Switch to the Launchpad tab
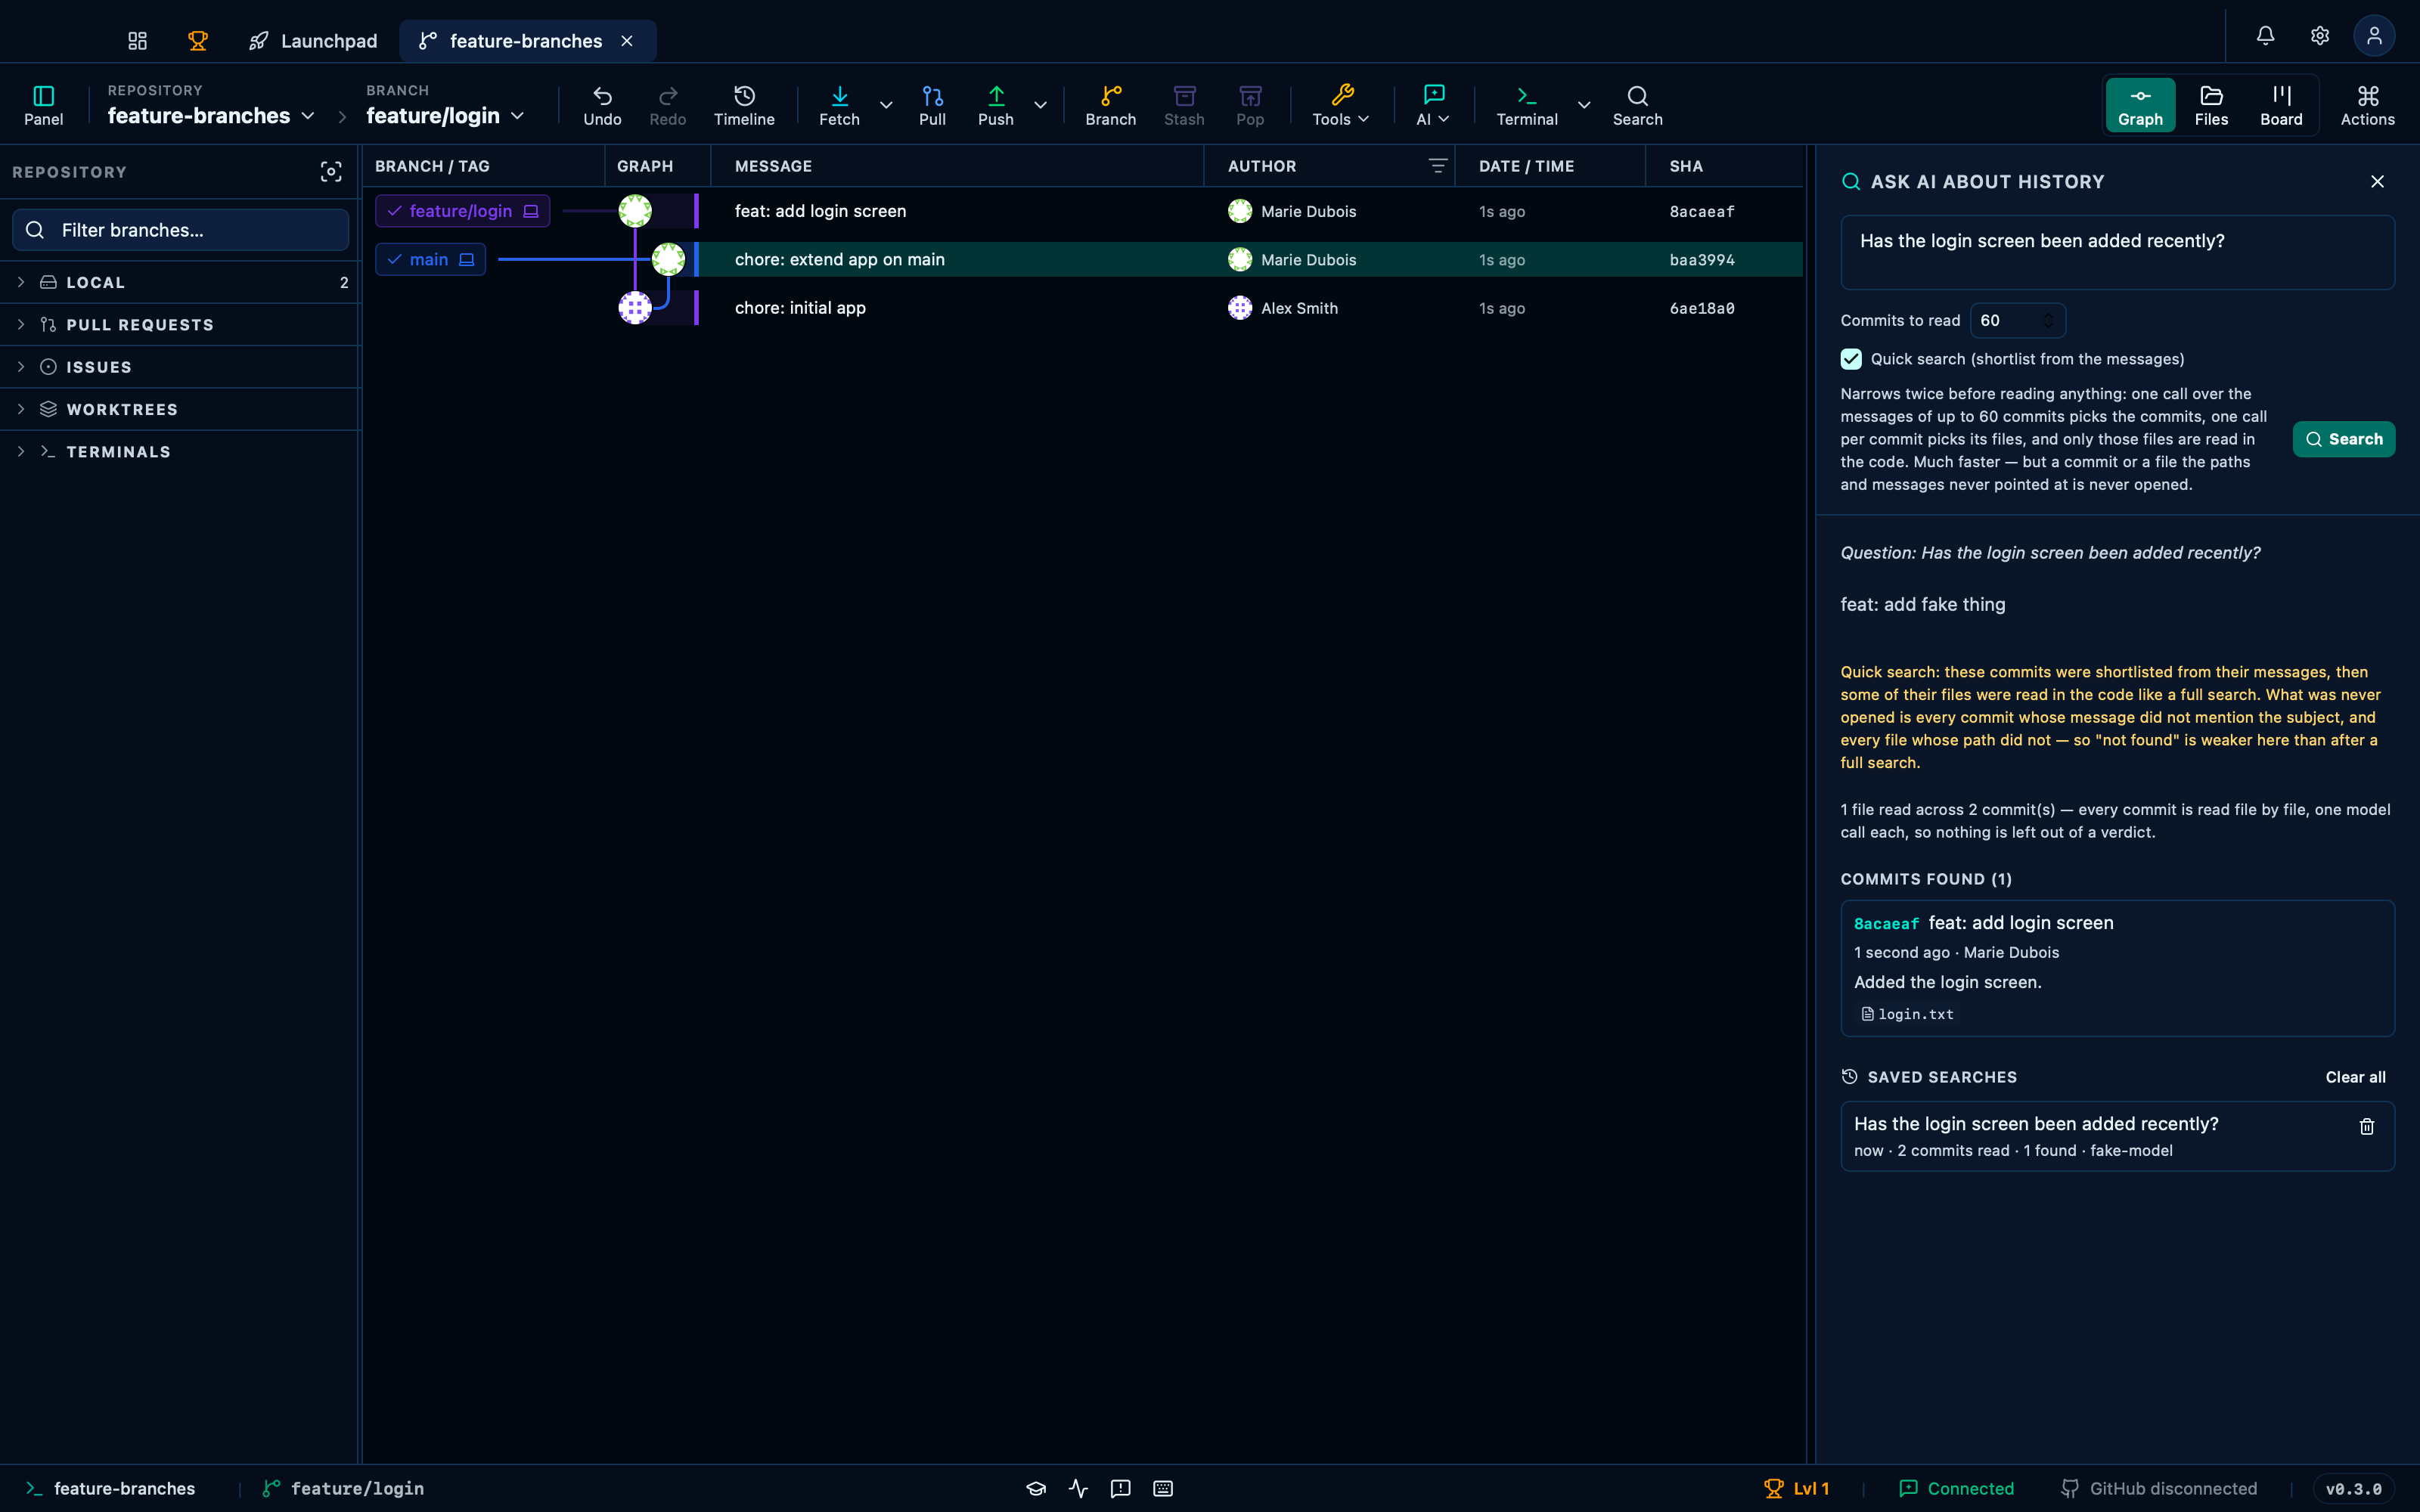This screenshot has width=2420, height=1512. pyautogui.click(x=313, y=41)
